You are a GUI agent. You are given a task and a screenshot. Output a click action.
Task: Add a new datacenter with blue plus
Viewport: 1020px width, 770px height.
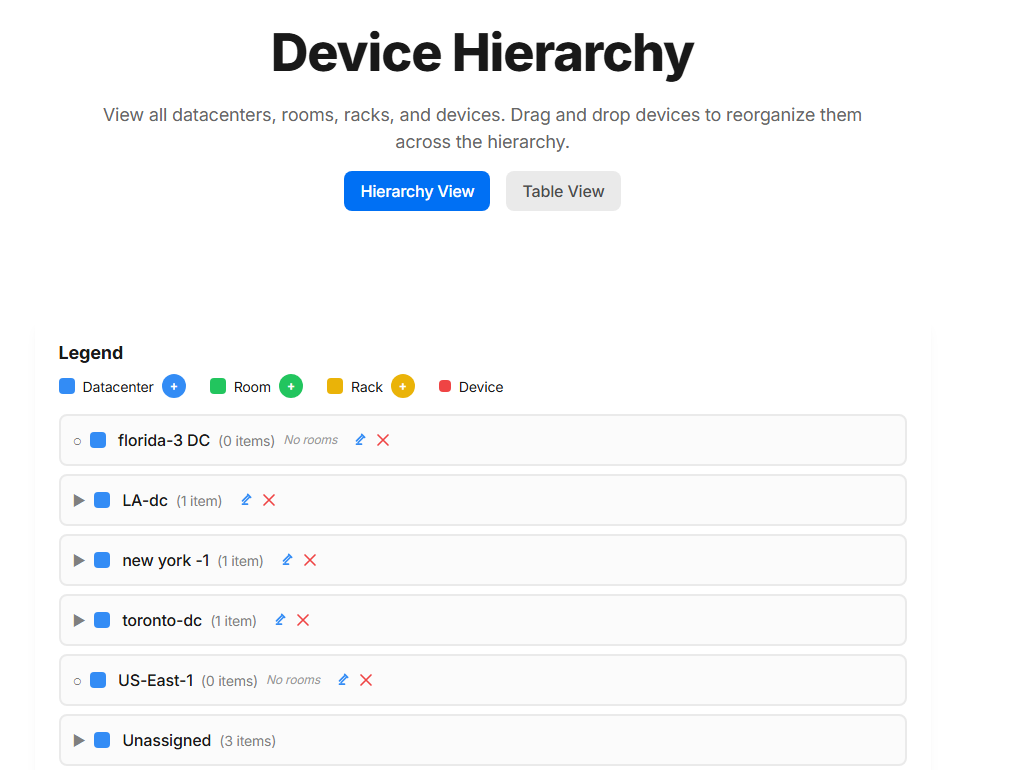(x=174, y=386)
